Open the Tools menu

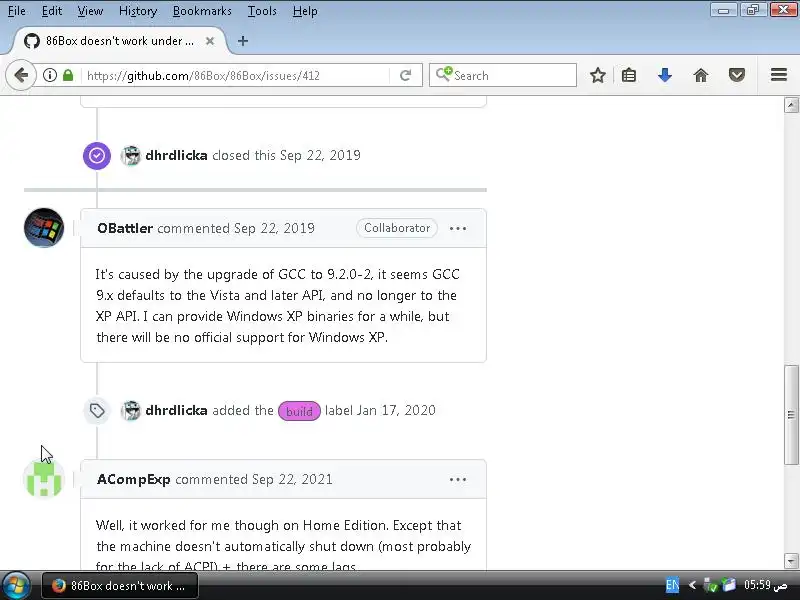click(262, 11)
